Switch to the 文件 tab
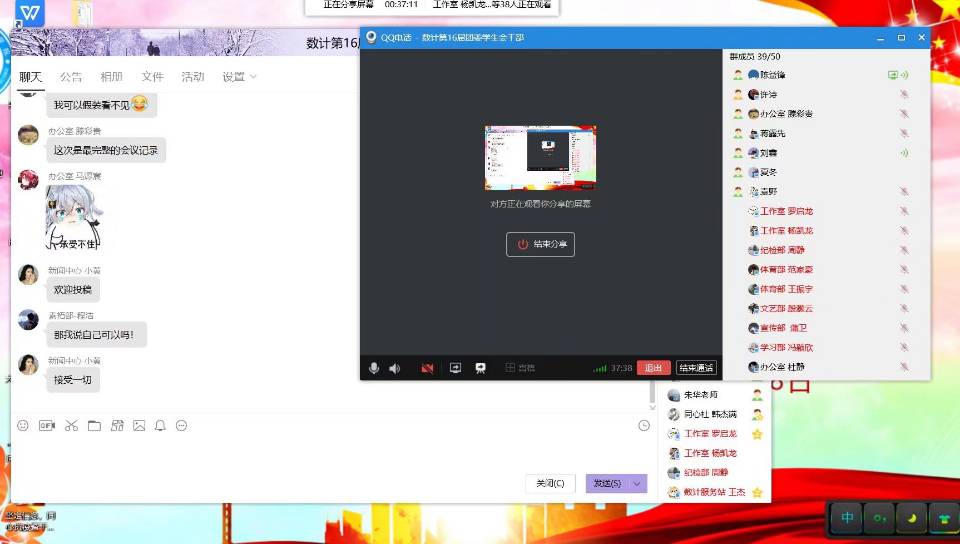 [152, 77]
